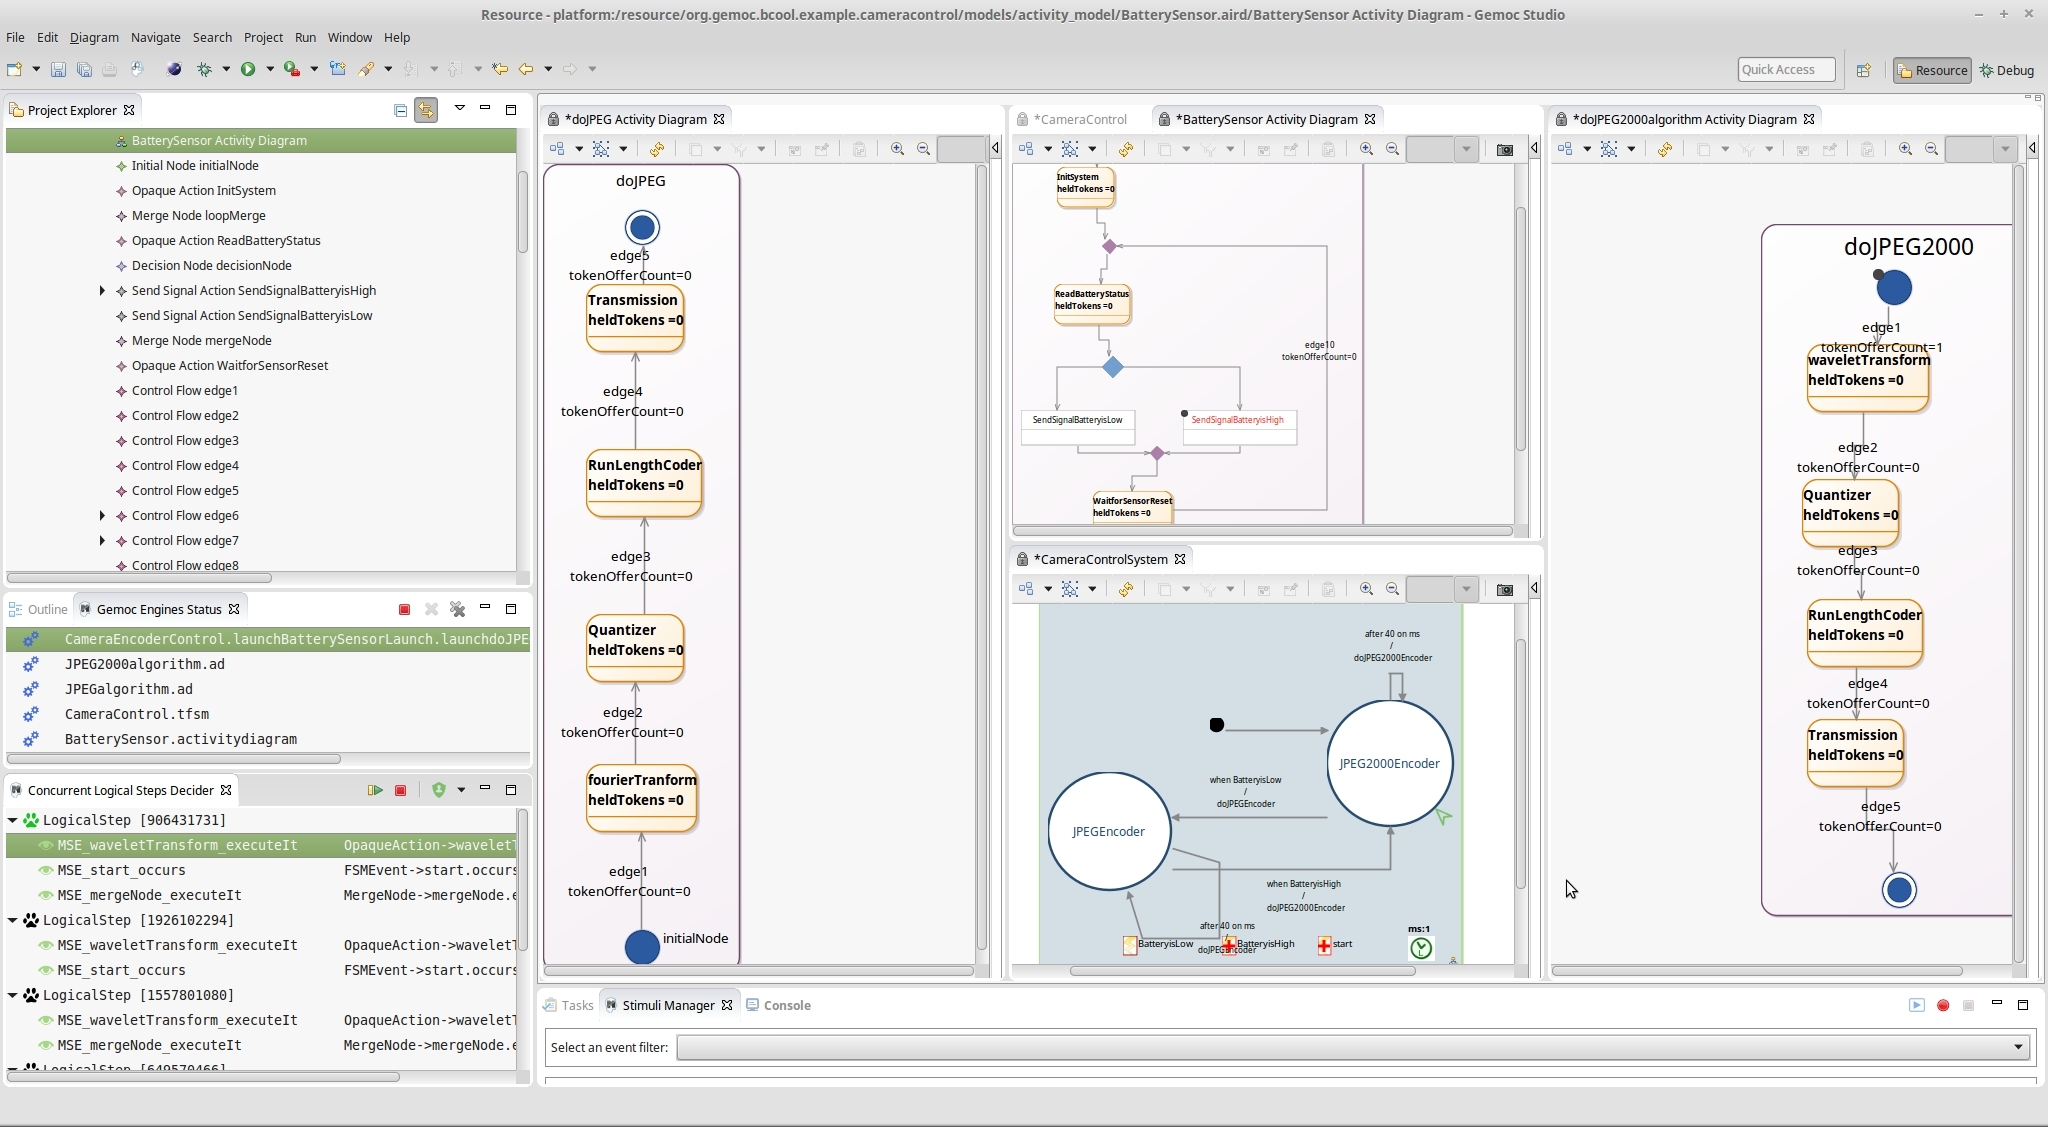The image size is (2048, 1127).
Task: Open the event filter dropdown
Action: (x=2017, y=1047)
